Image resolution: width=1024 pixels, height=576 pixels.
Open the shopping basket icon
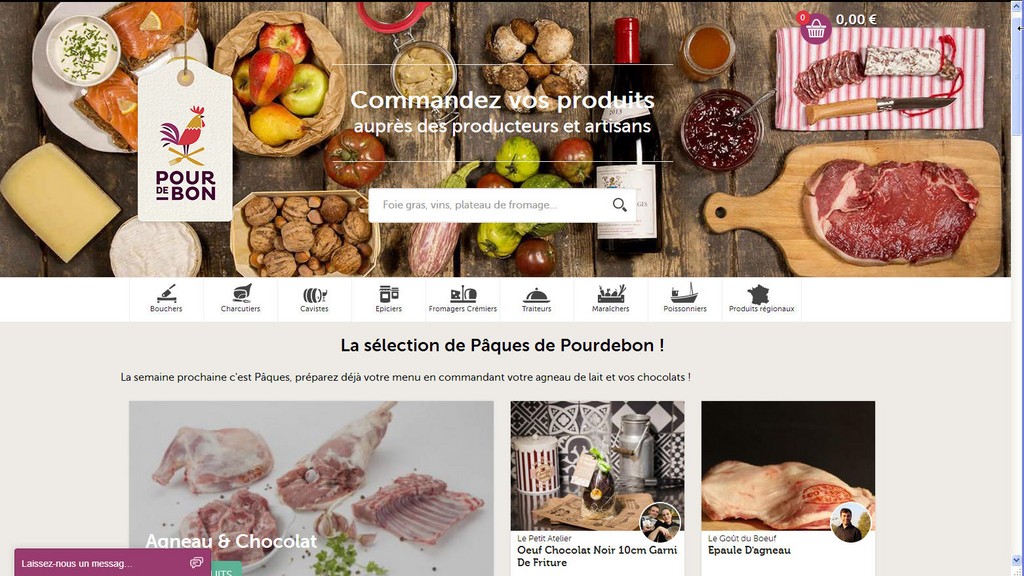pos(816,29)
